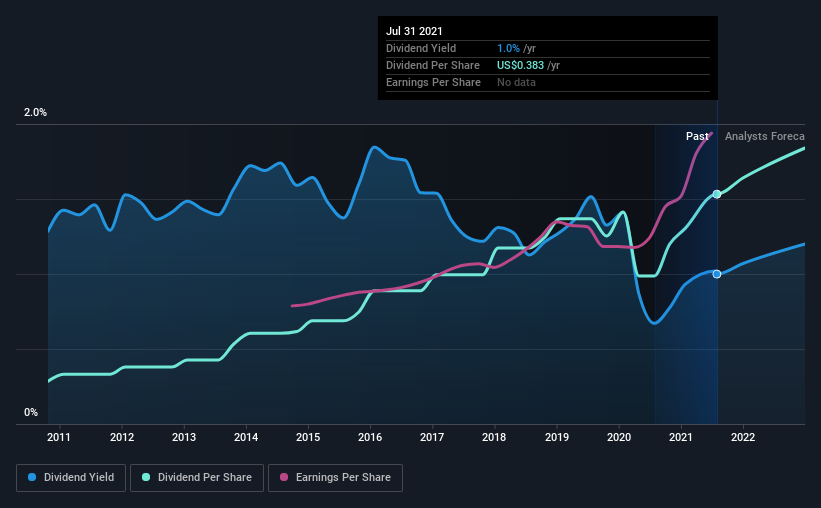
Task: Select the teal data point marker at Jul 2021
Action: pos(717,194)
